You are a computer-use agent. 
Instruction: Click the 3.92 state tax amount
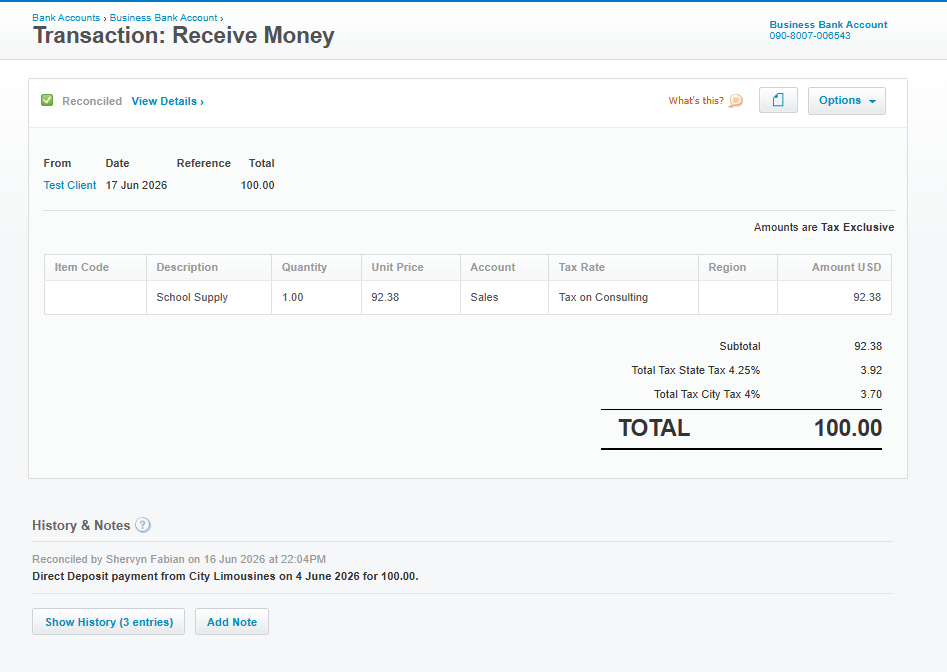tap(871, 370)
